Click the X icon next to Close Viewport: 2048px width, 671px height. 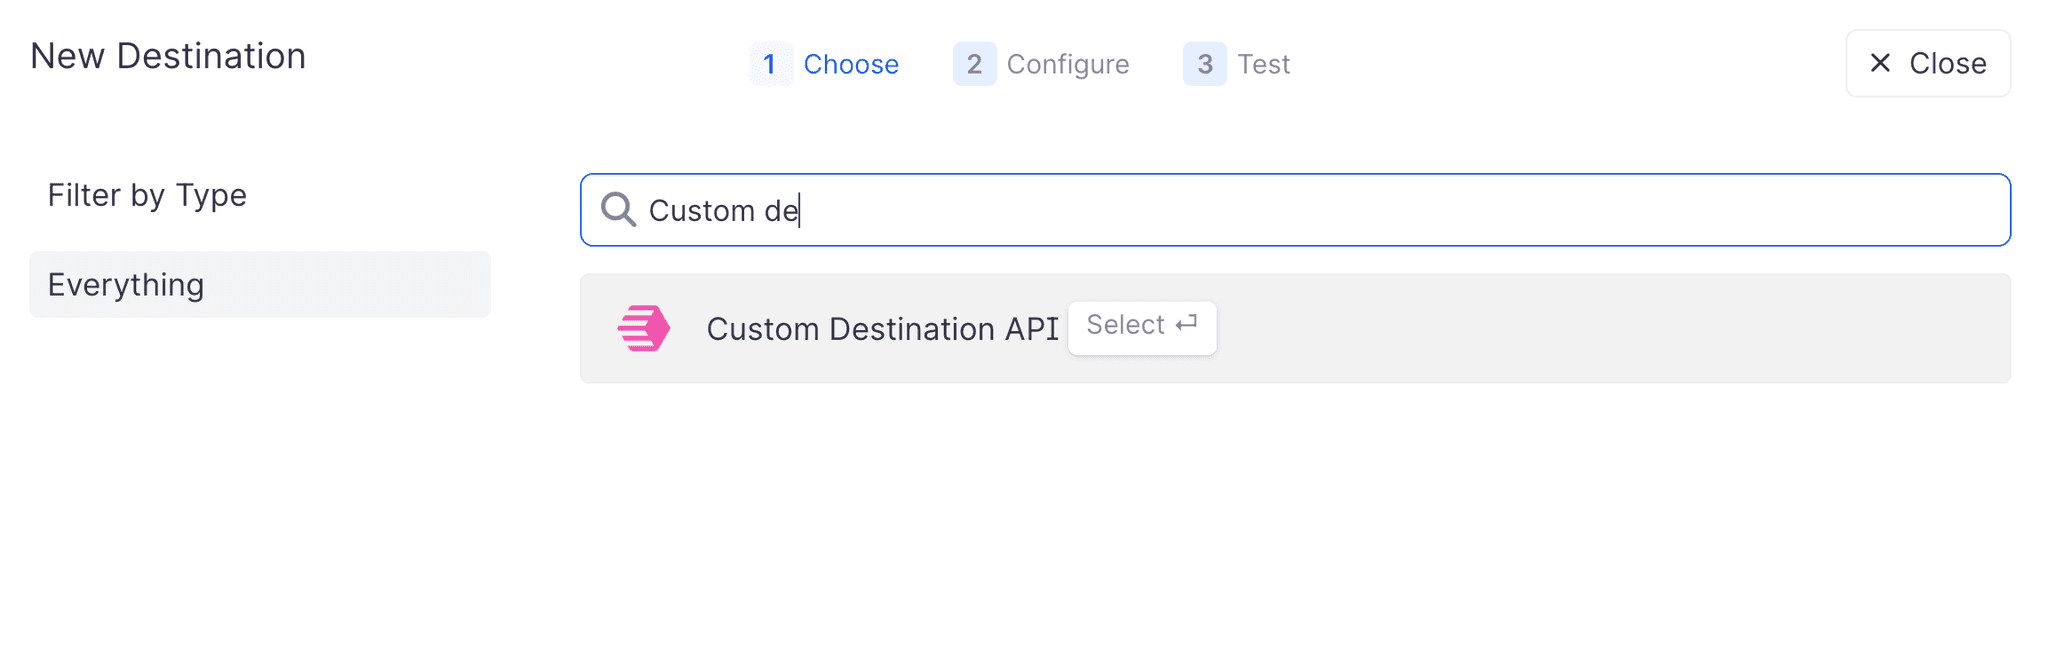point(1879,63)
